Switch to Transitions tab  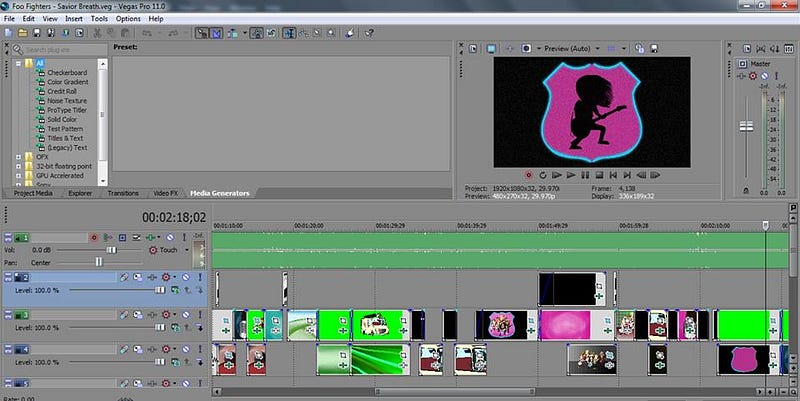point(123,193)
